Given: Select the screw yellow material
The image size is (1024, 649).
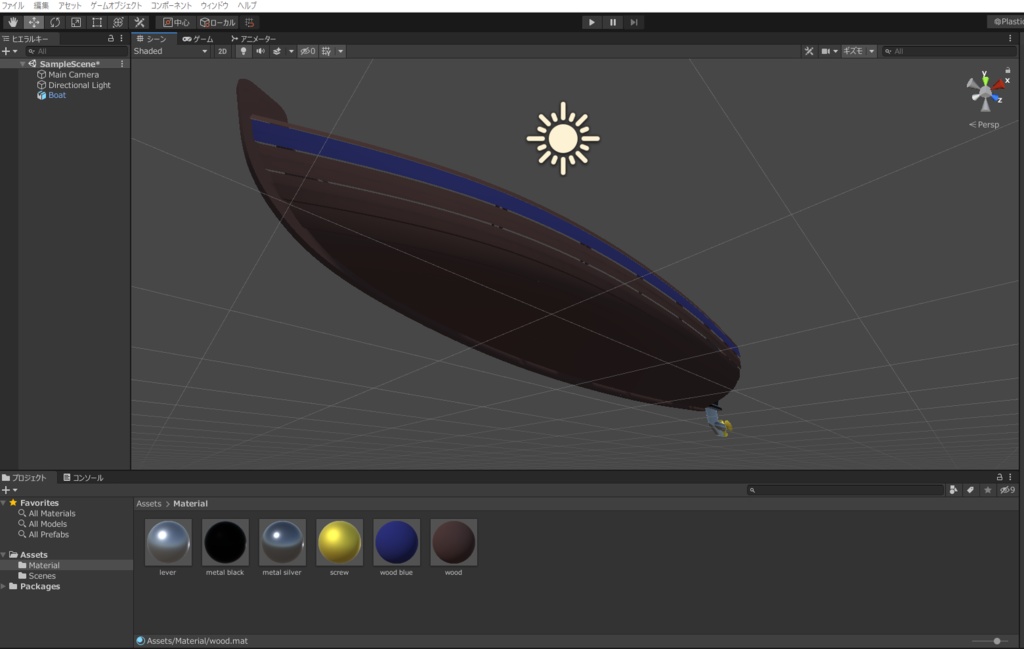Looking at the screenshot, I should click(x=339, y=548).
